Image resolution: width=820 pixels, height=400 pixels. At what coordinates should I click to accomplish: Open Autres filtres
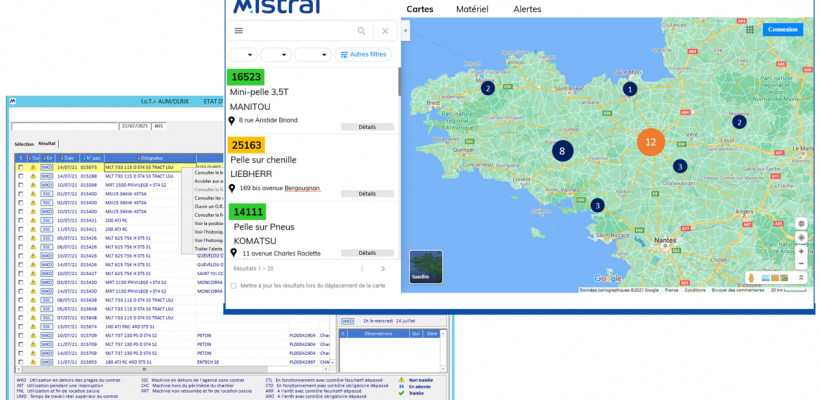363,54
